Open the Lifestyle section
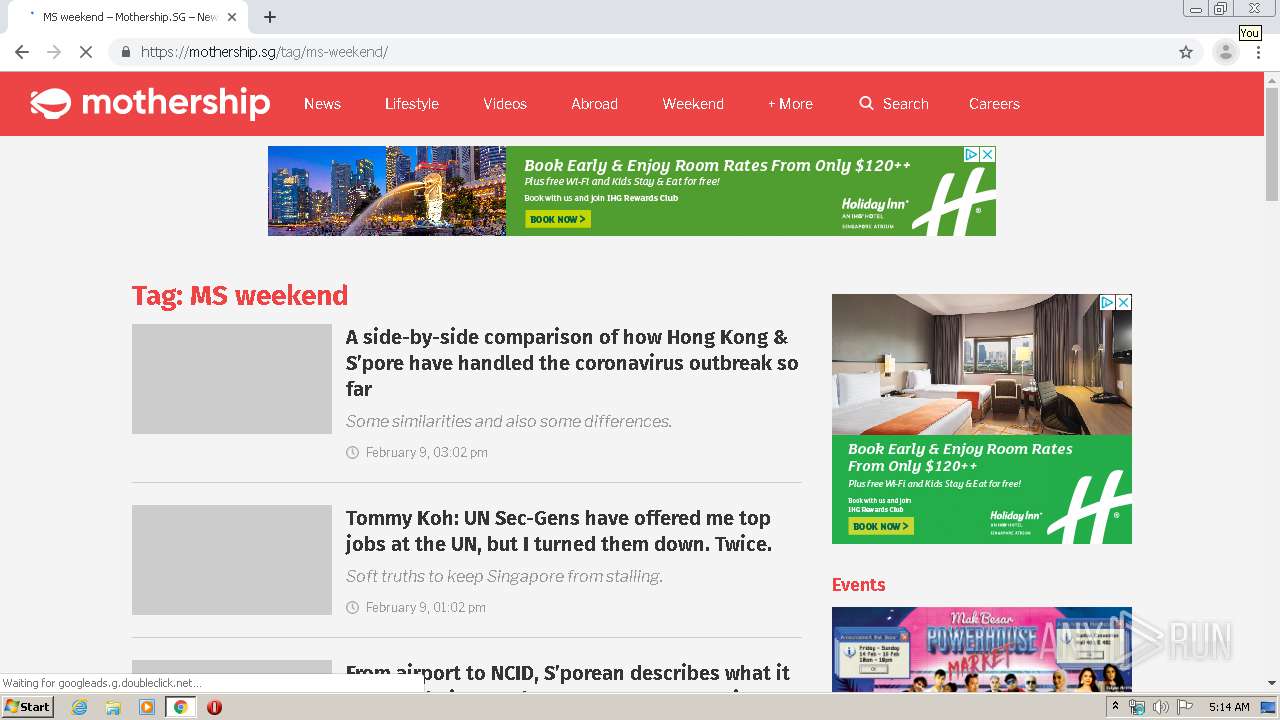 click(412, 104)
